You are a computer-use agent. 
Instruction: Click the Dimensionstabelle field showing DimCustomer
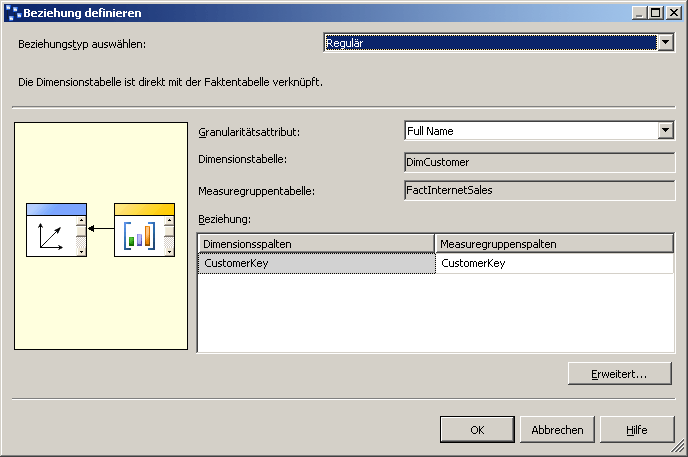(x=538, y=161)
